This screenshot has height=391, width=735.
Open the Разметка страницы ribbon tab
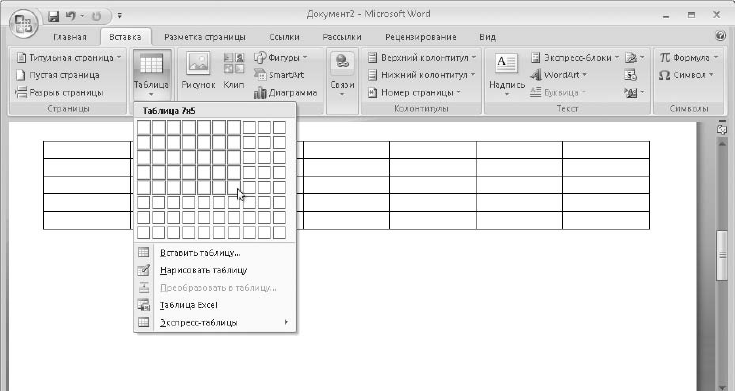click(x=204, y=37)
